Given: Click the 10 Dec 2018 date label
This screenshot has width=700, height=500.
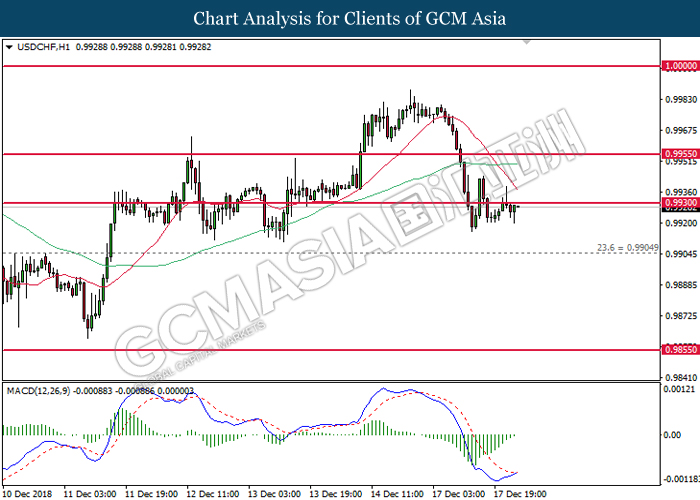Looking at the screenshot, I should tap(28, 494).
